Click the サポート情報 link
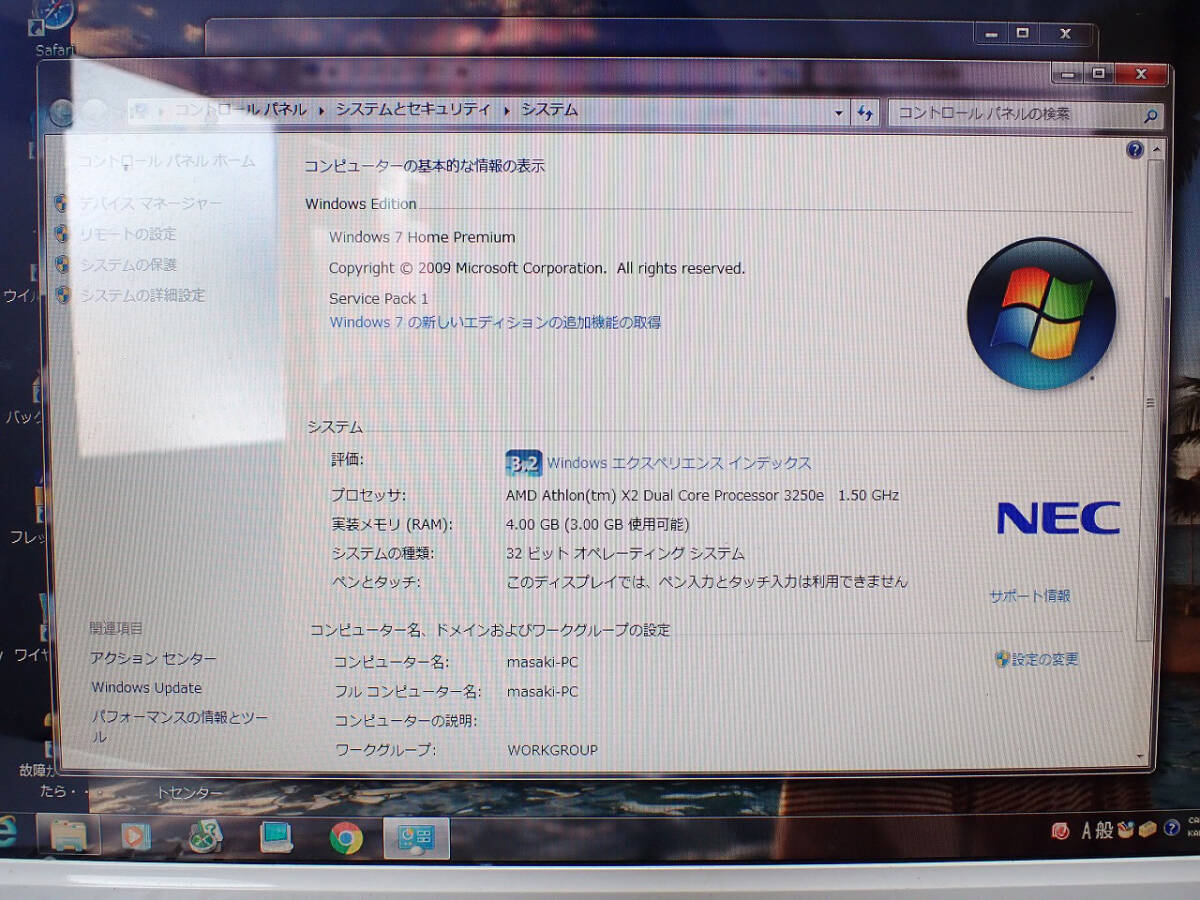This screenshot has height=900, width=1200. [x=1030, y=596]
